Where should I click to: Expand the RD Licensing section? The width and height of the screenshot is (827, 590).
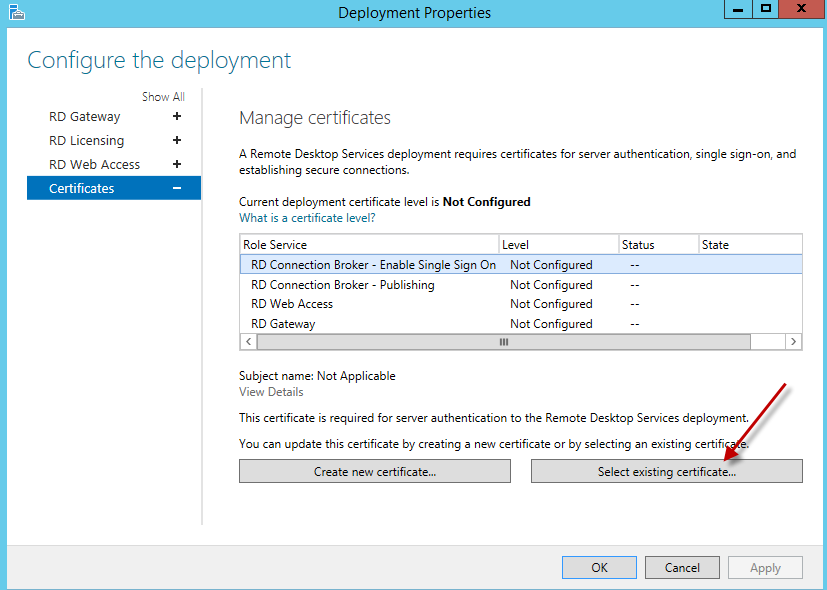point(177,141)
